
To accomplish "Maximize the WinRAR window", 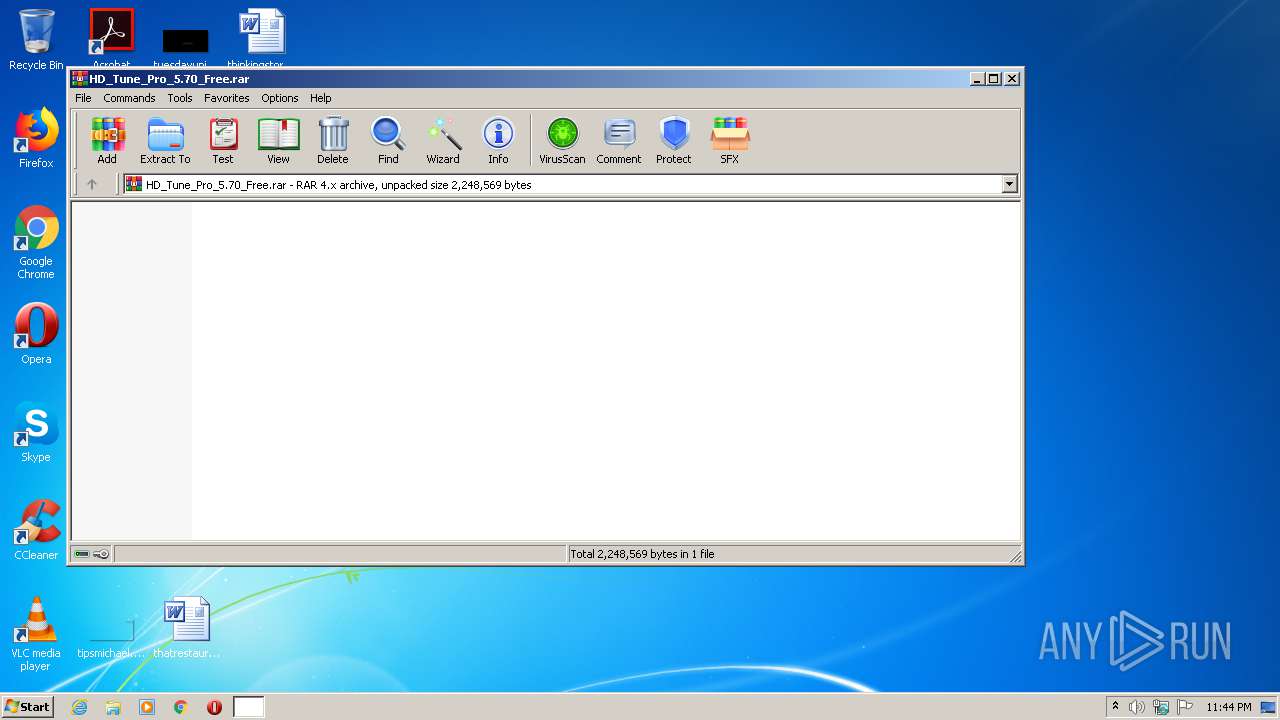I will tap(994, 79).
